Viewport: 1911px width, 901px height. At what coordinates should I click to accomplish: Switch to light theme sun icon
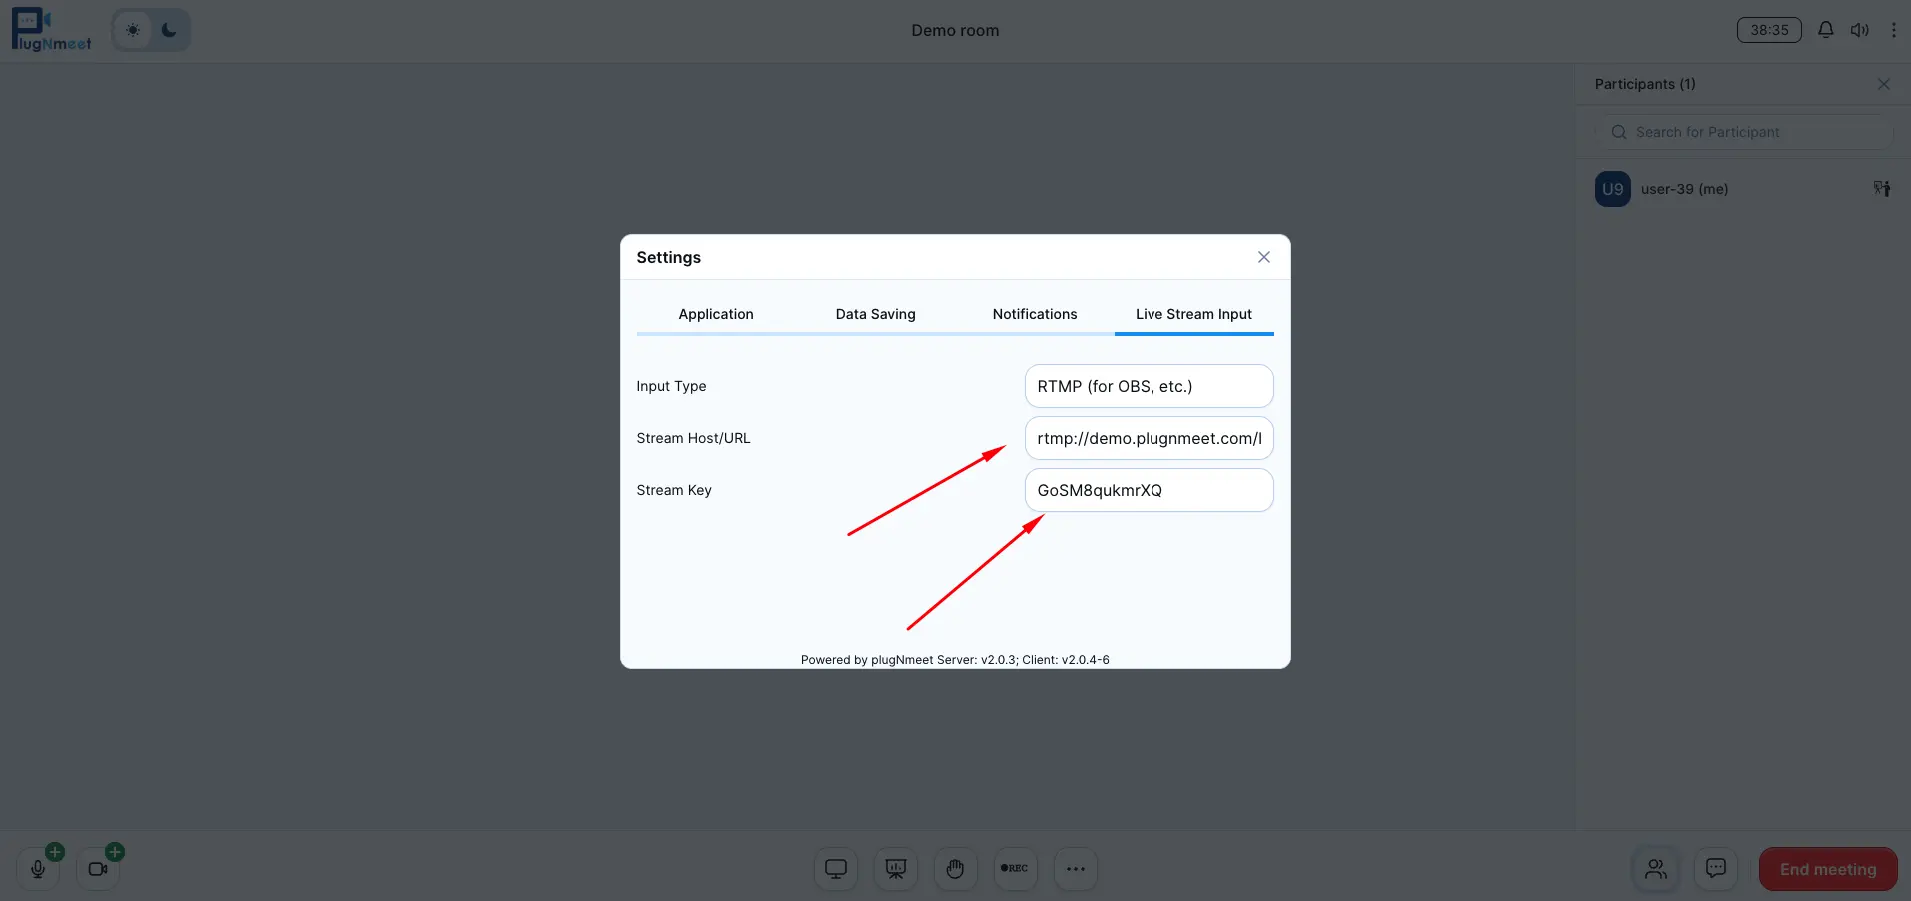coord(133,30)
